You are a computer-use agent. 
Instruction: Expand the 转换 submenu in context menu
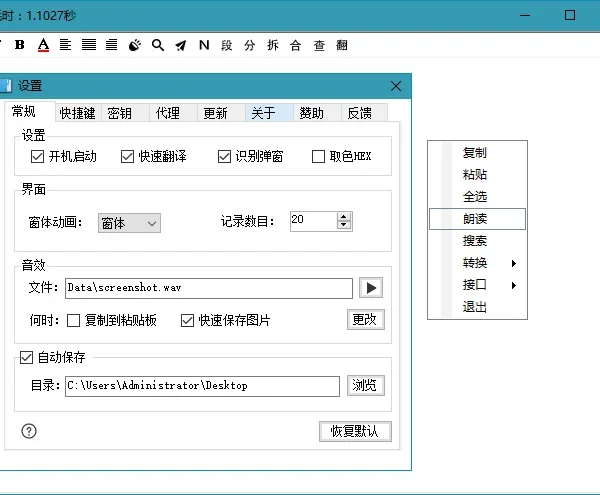[476, 263]
